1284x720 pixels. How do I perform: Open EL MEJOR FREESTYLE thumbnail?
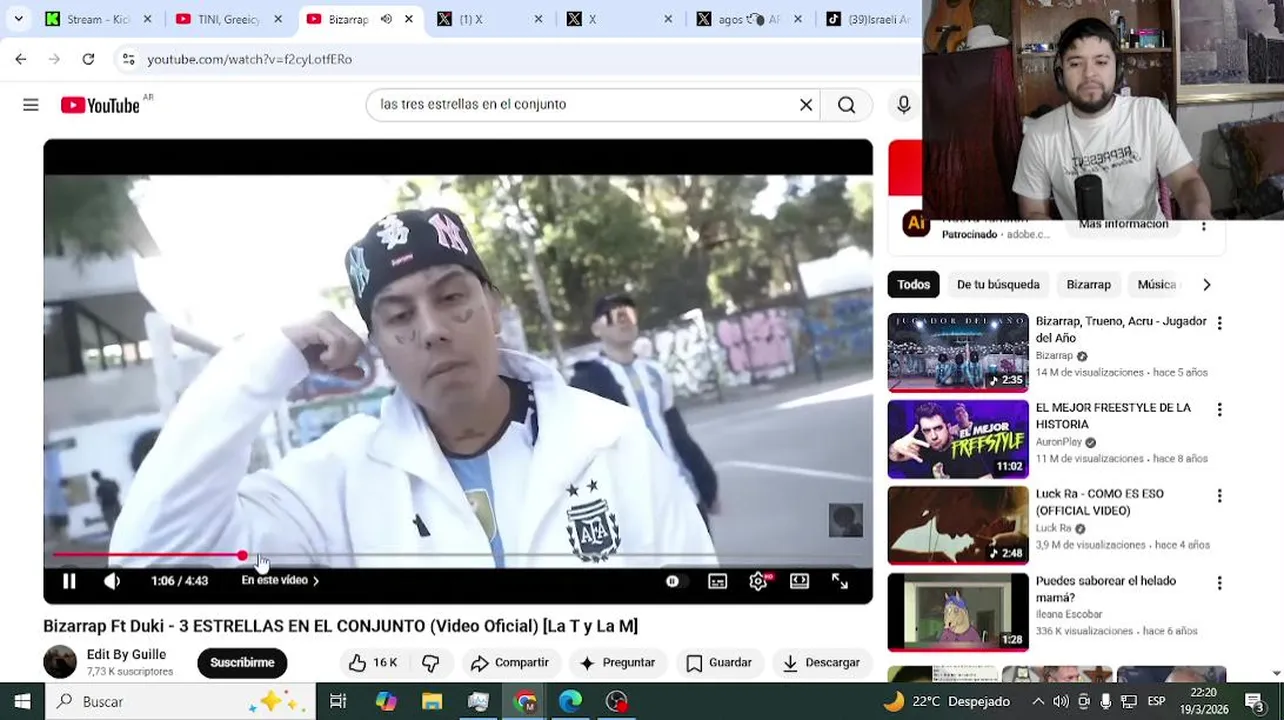(958, 439)
